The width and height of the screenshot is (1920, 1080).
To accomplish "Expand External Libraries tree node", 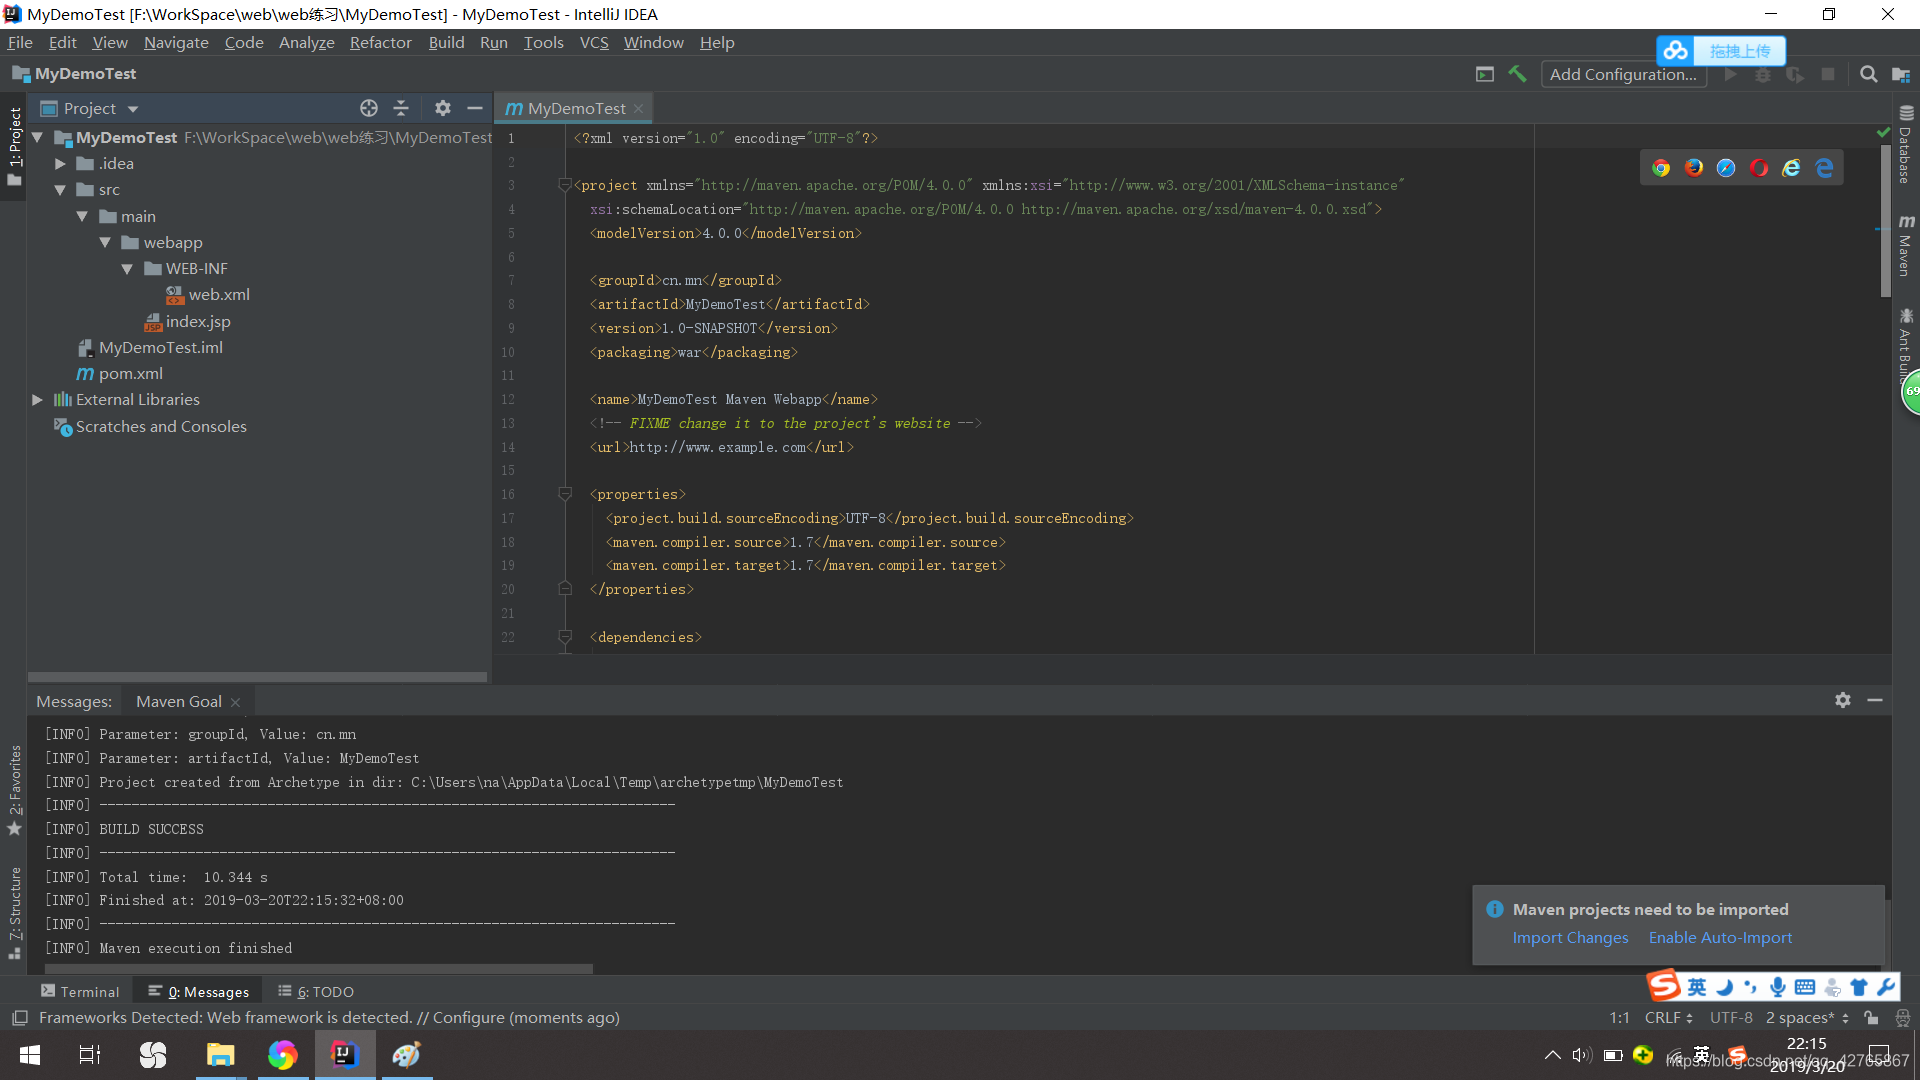I will click(37, 400).
